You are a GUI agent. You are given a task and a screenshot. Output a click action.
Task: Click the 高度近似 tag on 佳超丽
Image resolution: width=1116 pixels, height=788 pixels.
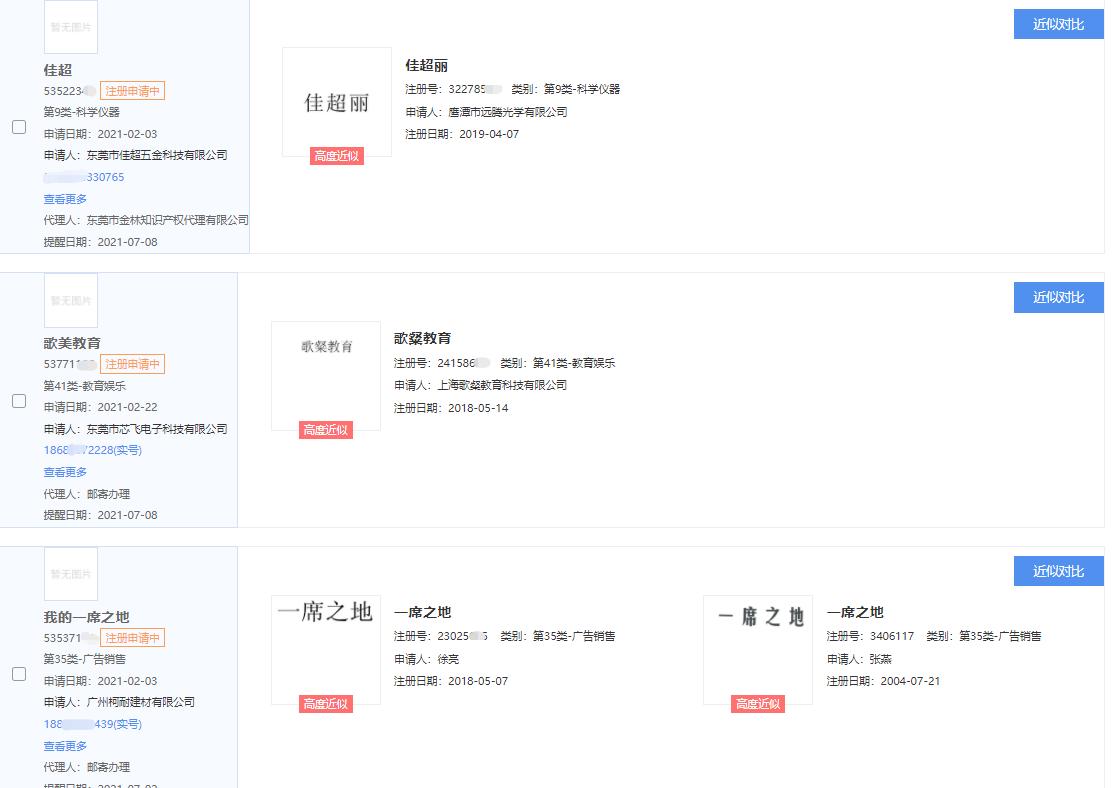[338, 157]
